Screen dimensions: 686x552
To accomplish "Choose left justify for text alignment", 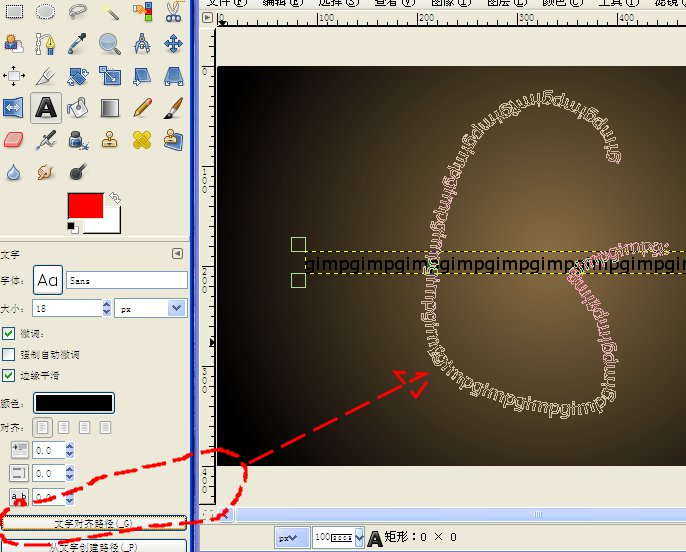I will click(x=42, y=427).
